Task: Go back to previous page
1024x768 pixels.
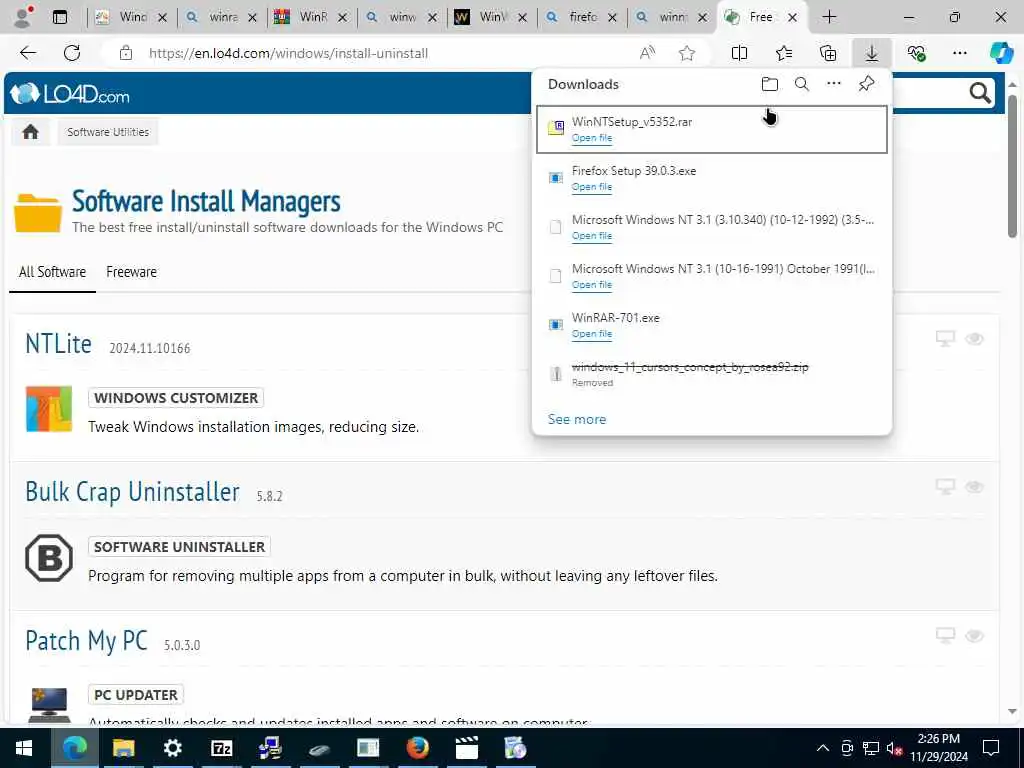Action: (x=28, y=53)
